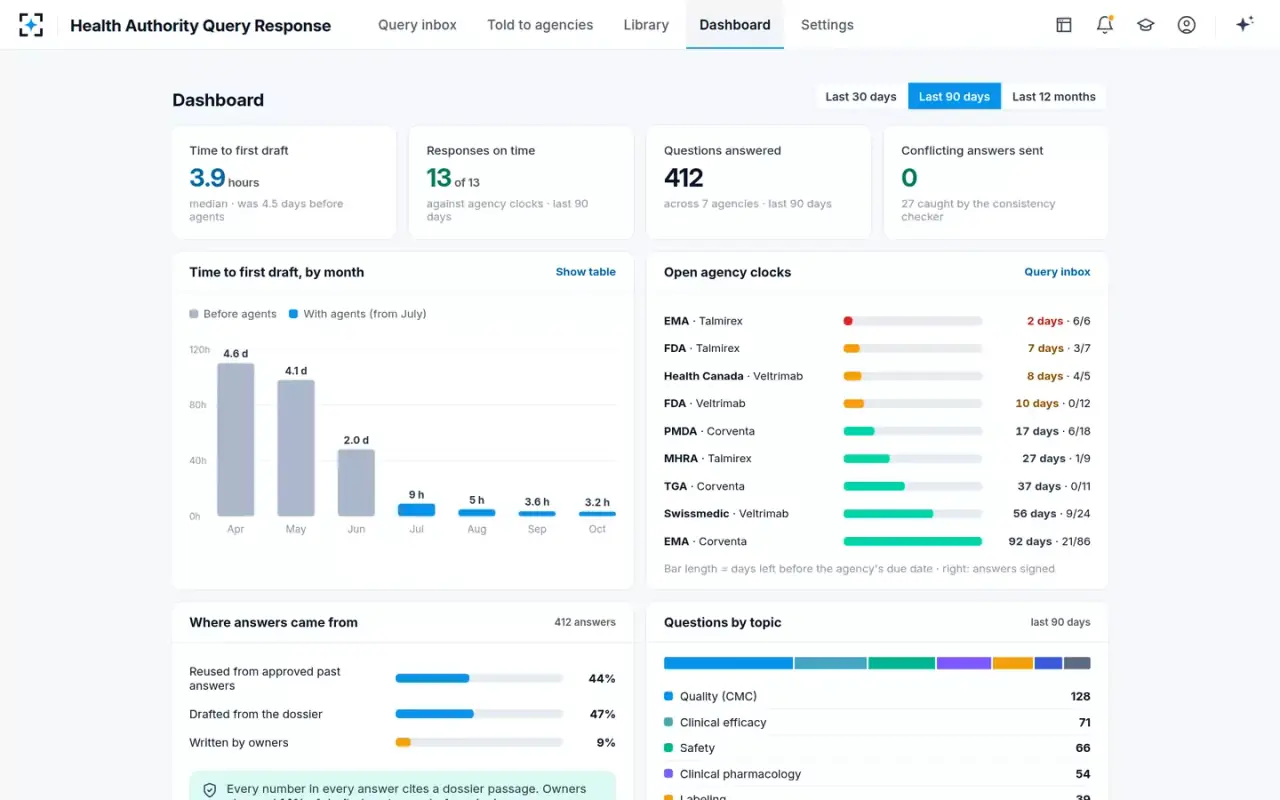1280x800 pixels.
Task: Open the notifications bell
Action: (1105, 25)
